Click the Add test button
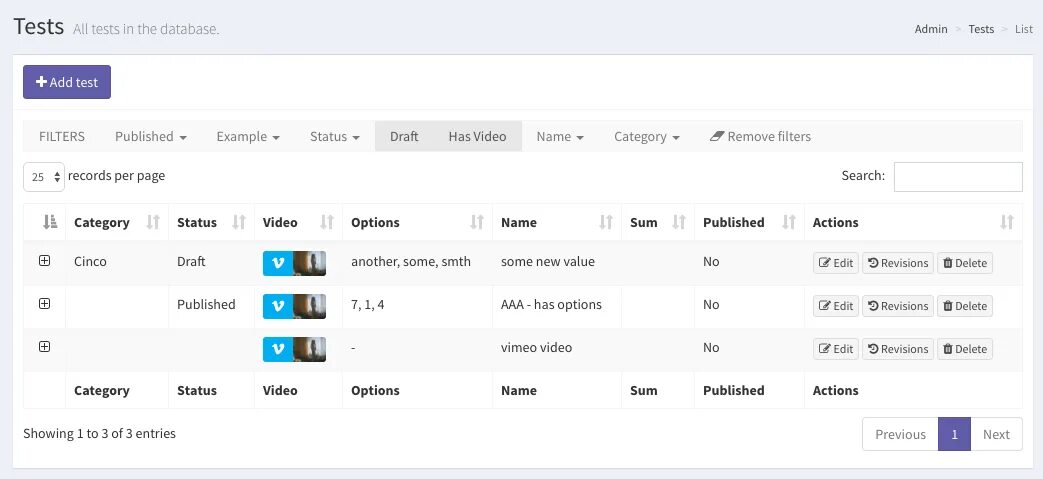 (x=67, y=82)
